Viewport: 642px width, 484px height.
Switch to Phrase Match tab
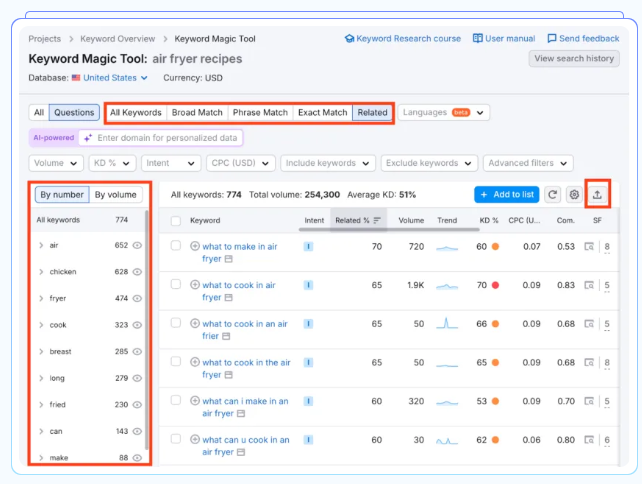pyautogui.click(x=260, y=112)
